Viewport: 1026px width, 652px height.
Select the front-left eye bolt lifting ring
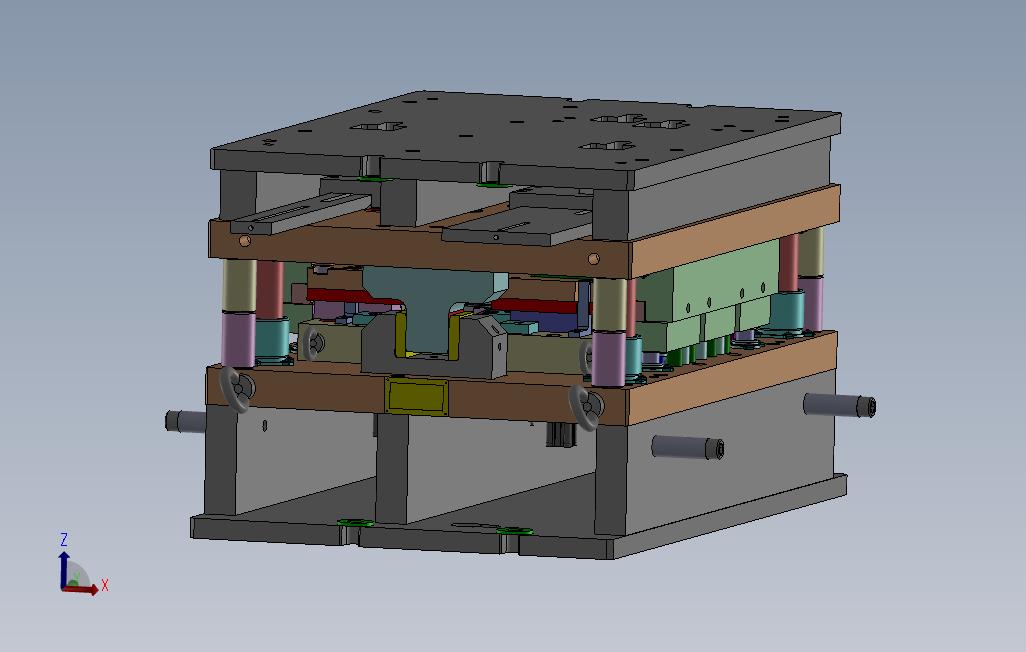click(x=237, y=389)
